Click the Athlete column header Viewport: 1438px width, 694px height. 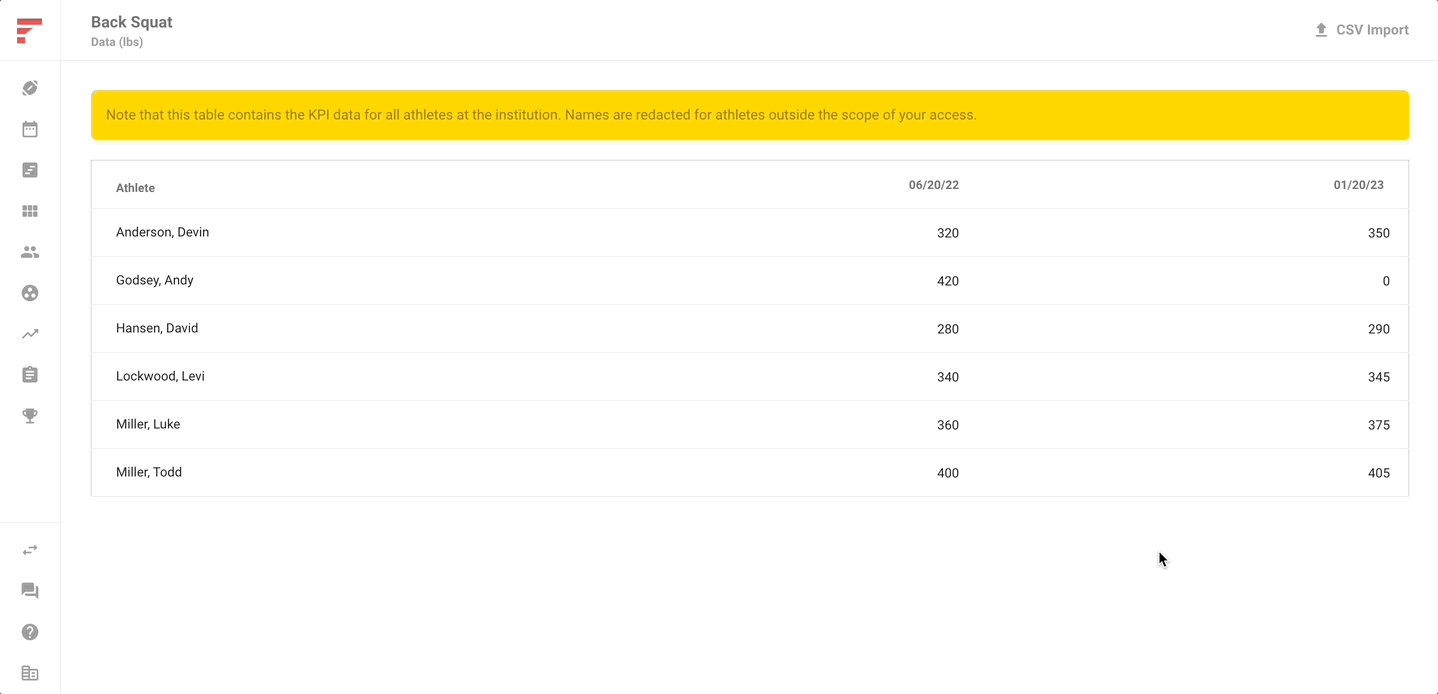[135, 188]
